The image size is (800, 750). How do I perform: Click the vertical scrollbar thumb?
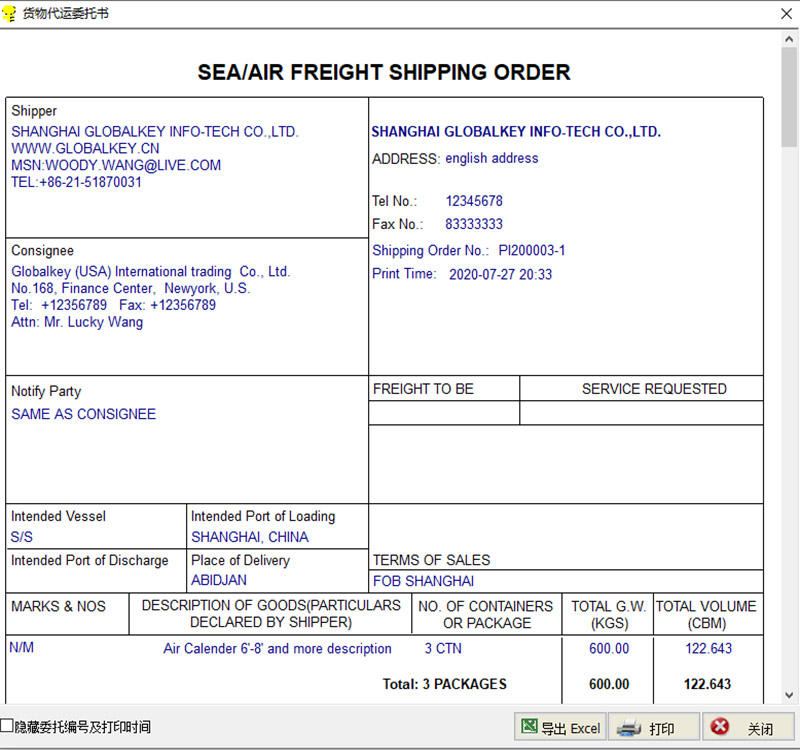point(789,97)
